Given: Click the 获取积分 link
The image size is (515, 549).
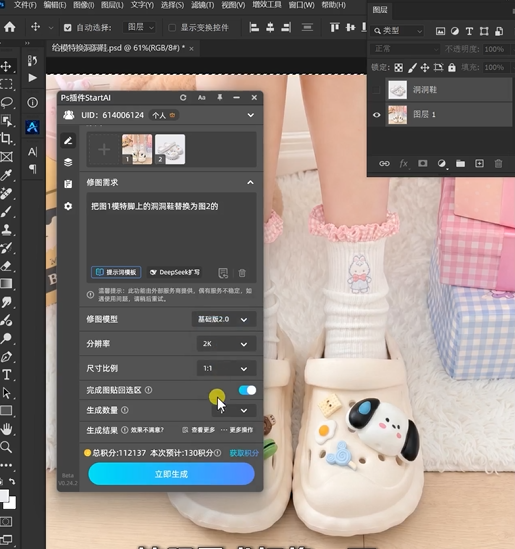Looking at the screenshot, I should coord(244,453).
